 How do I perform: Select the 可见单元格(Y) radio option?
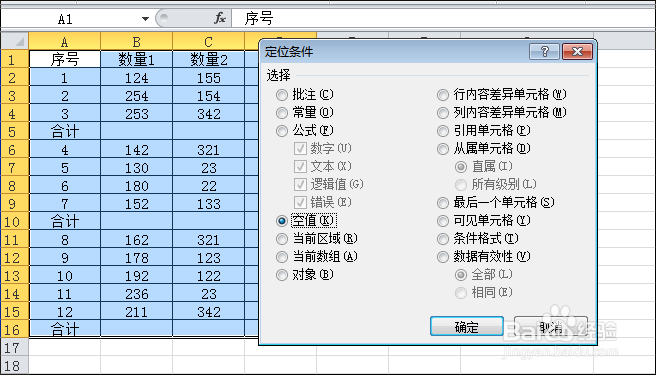pyautogui.click(x=484, y=221)
